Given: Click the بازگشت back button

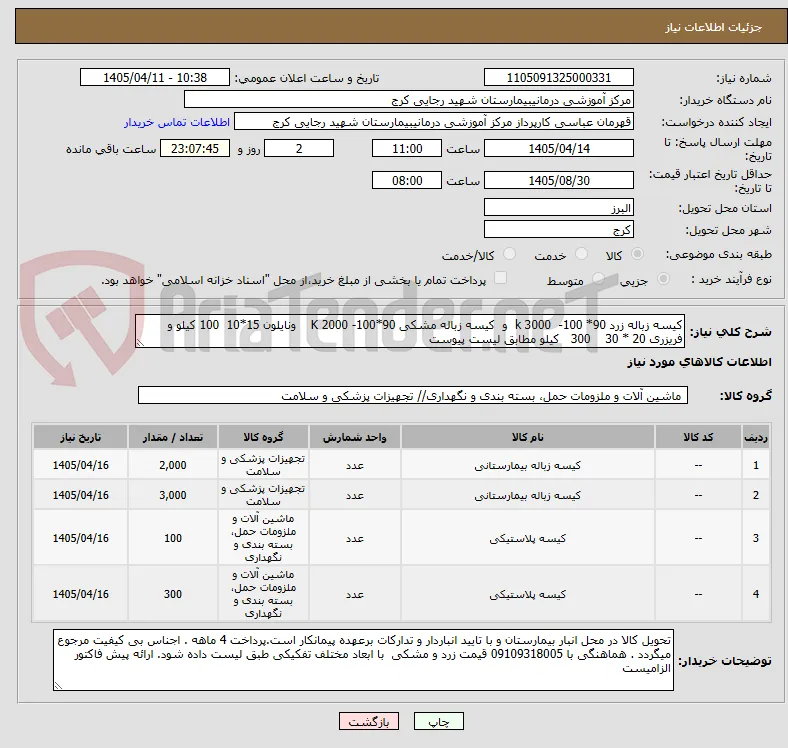Looking at the screenshot, I should pos(369,721).
